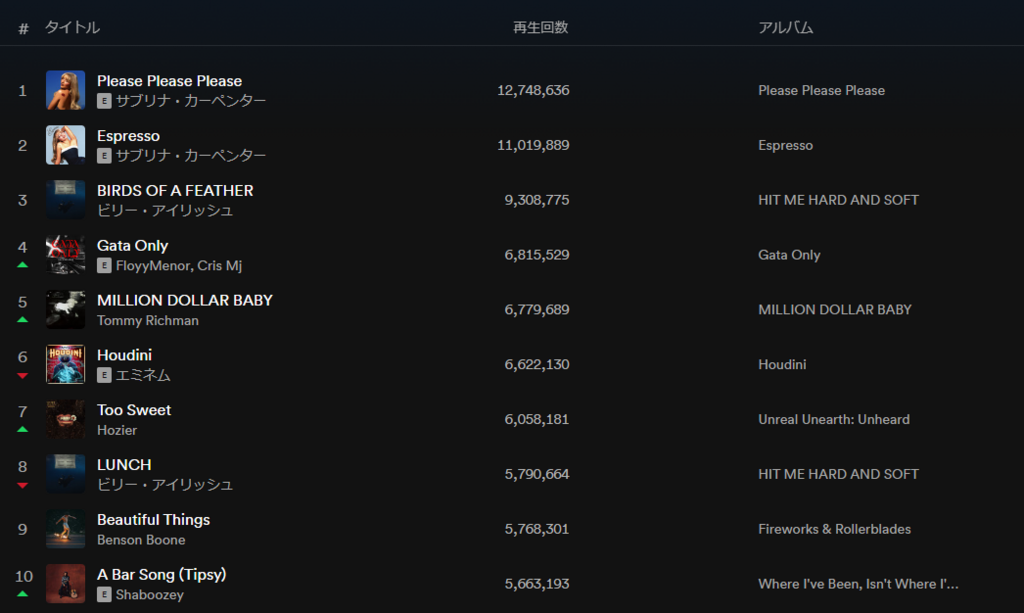Viewport: 1024px width, 613px height.
Task: Click green up arrow under rank 10
Action: [x=22, y=594]
